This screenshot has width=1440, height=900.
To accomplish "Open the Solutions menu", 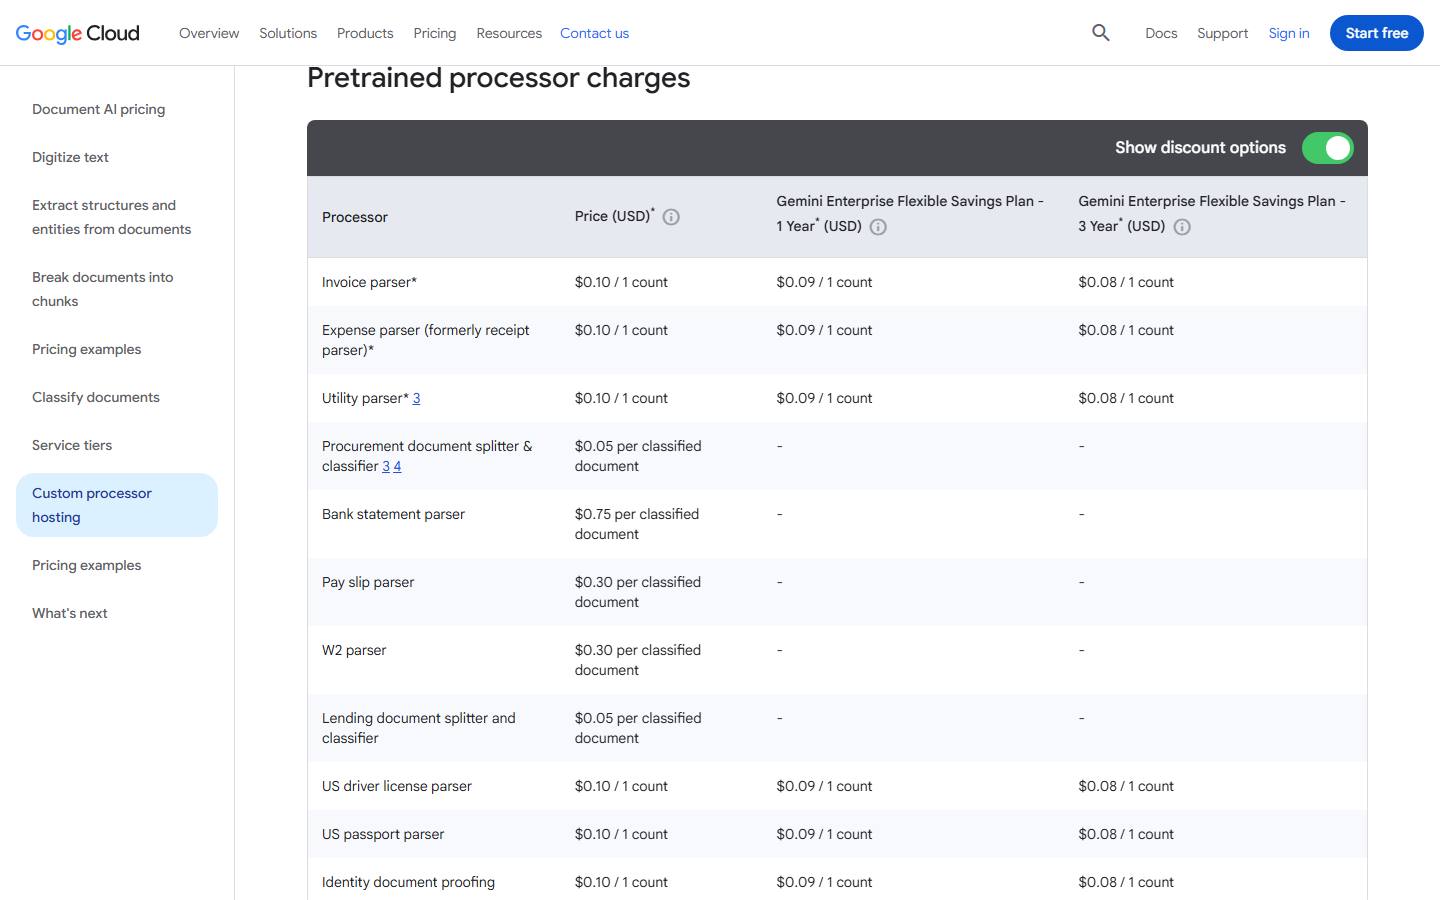I will coord(288,33).
